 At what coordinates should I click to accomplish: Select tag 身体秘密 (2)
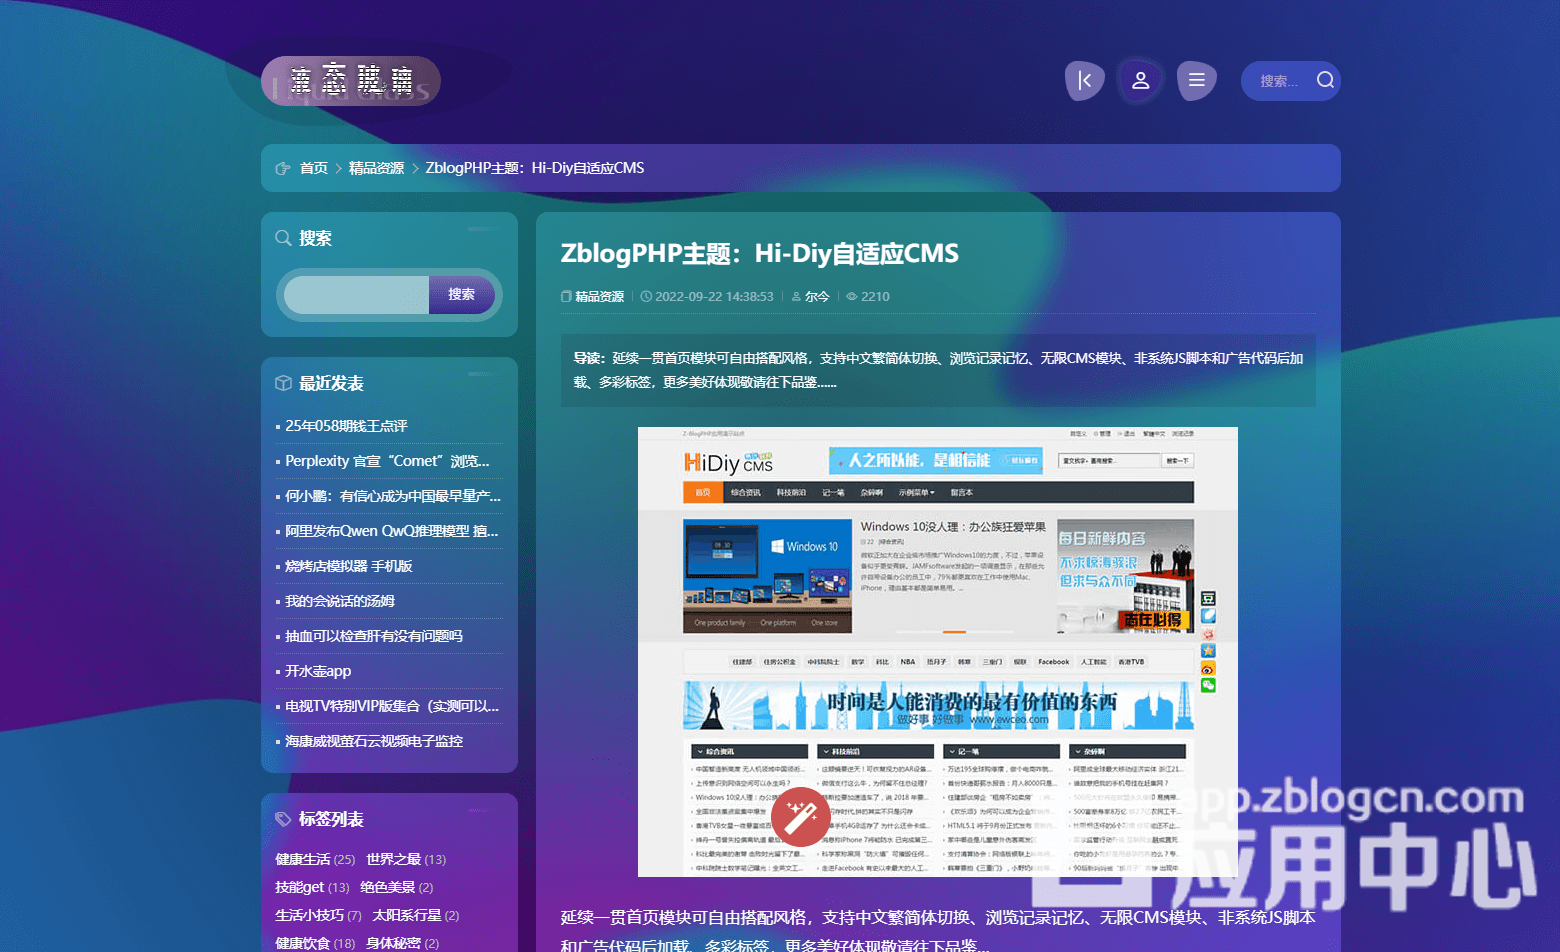[x=402, y=943]
